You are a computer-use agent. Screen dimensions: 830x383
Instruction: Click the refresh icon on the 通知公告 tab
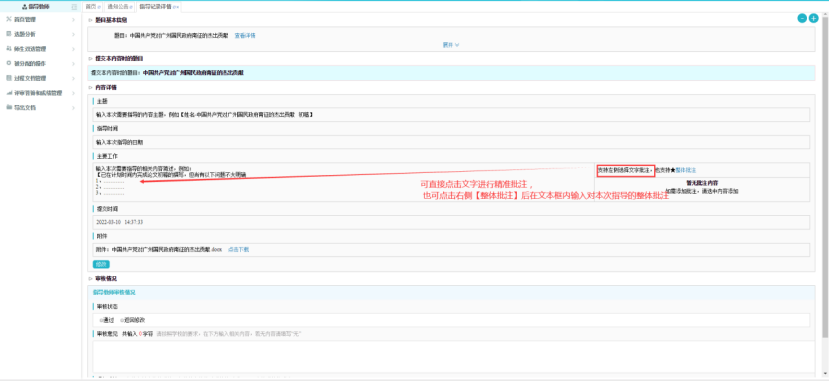point(131,7)
